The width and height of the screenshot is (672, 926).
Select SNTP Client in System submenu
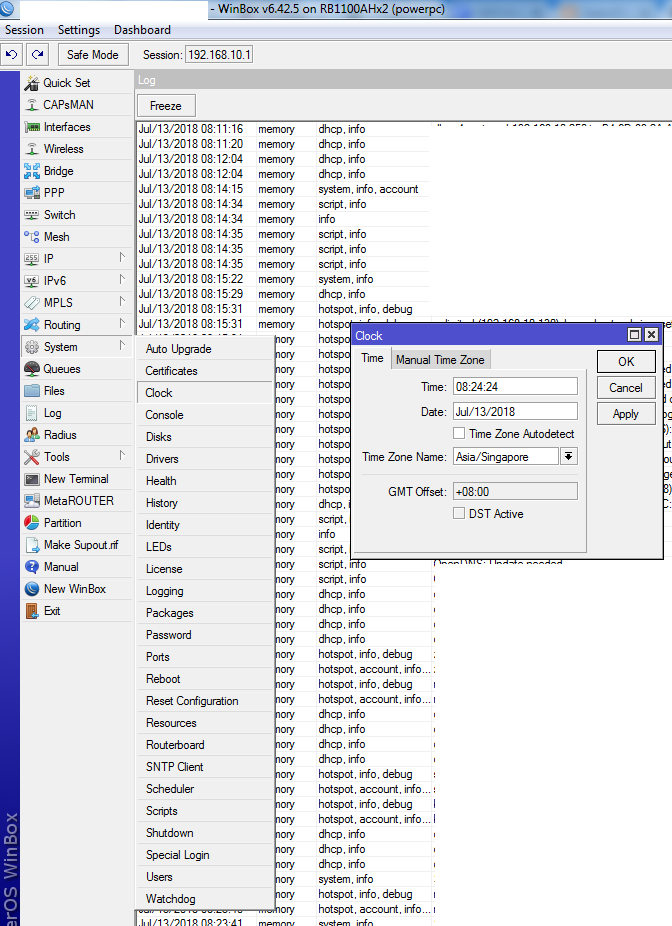pos(204,767)
